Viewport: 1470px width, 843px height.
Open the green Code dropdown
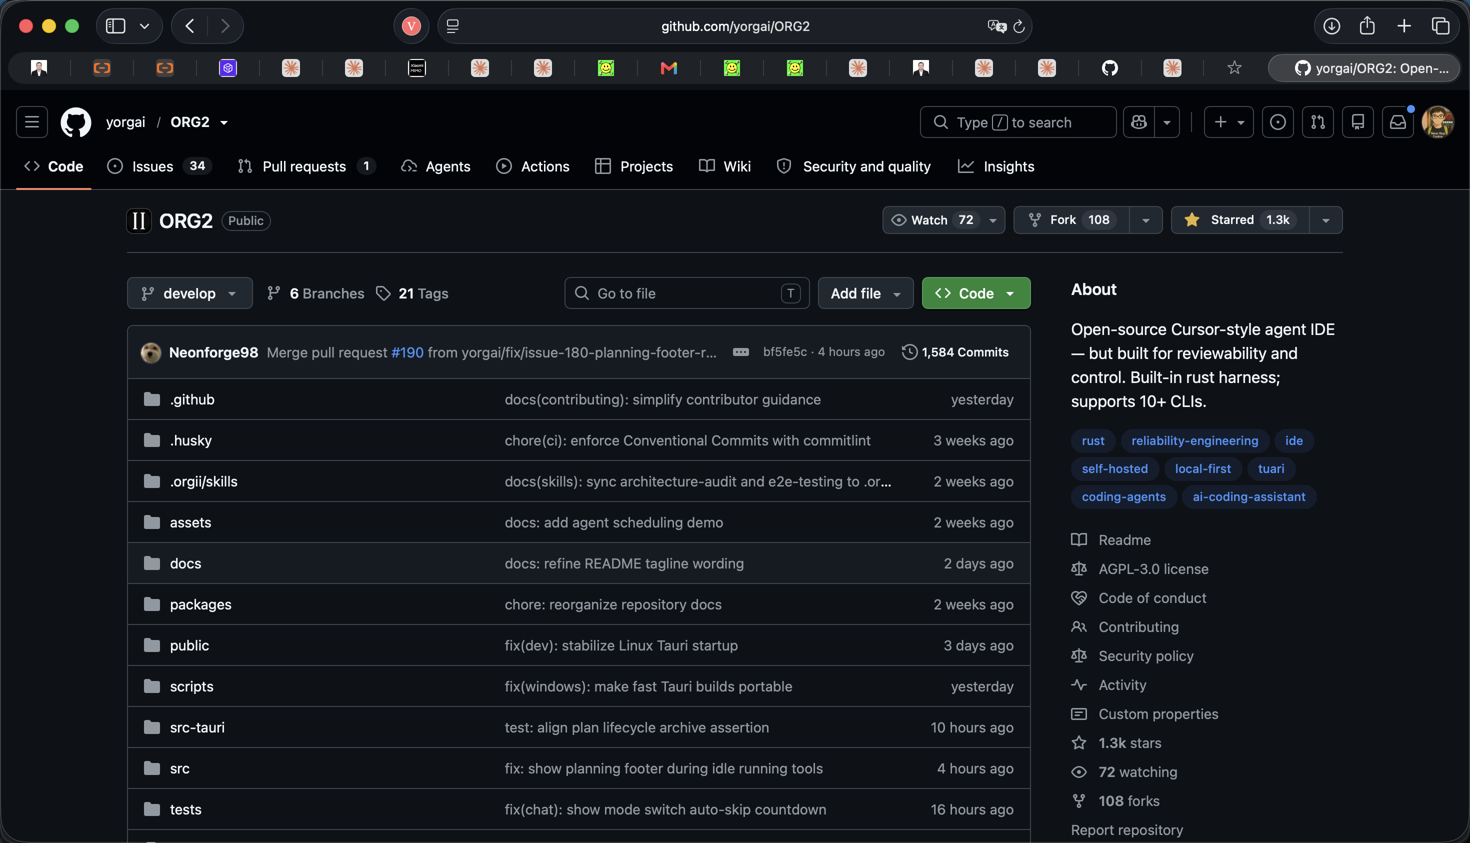[x=976, y=293]
